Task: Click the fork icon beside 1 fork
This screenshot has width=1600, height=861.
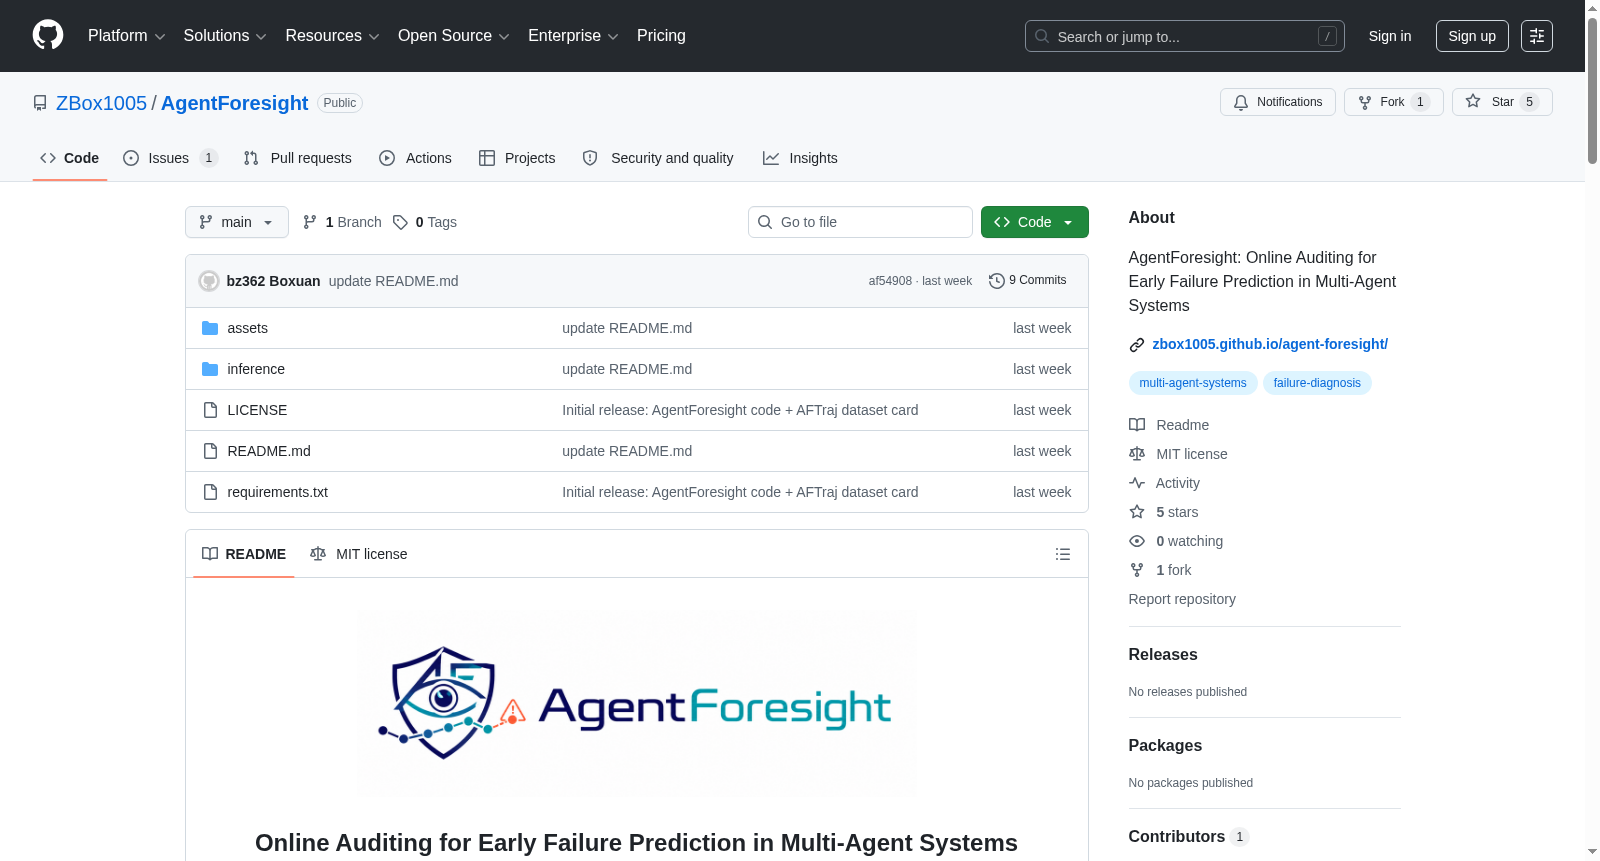Action: 1137,570
